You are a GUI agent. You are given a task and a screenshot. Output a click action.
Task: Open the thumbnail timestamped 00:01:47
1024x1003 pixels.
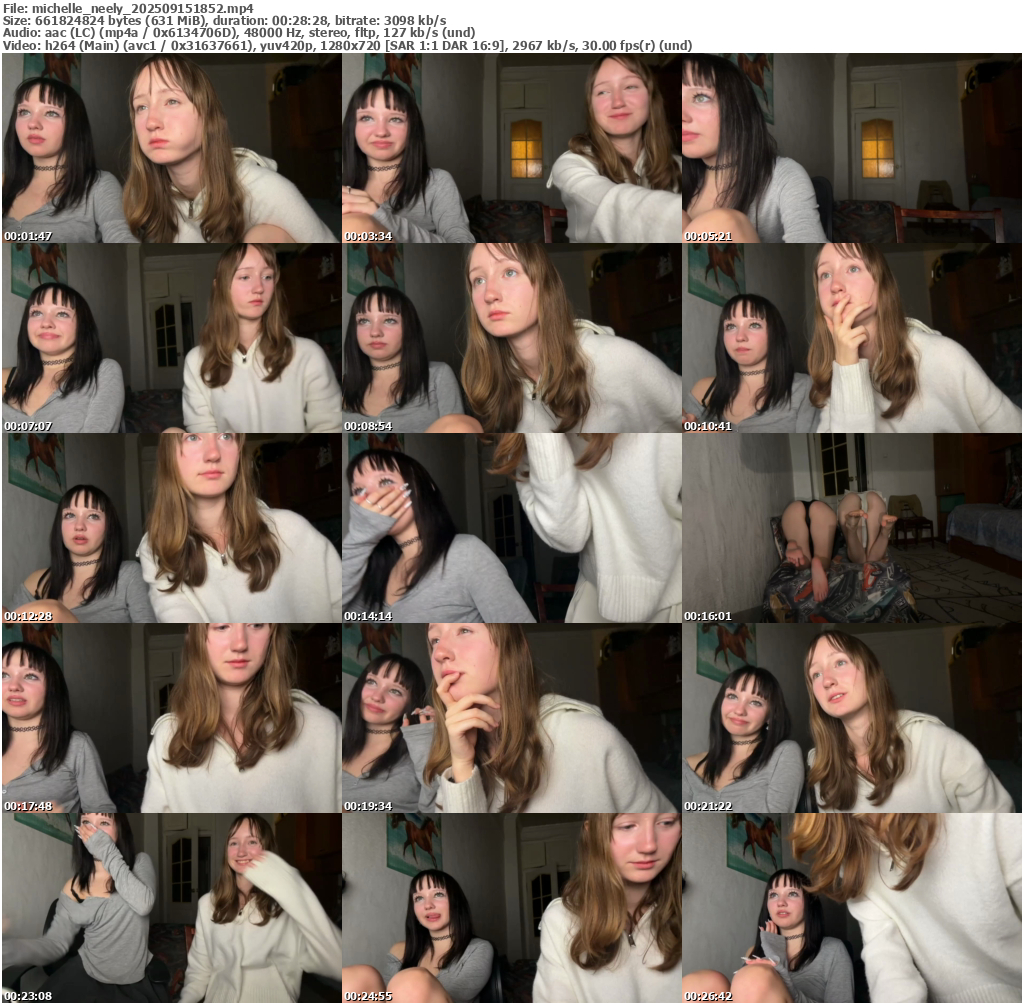171,148
